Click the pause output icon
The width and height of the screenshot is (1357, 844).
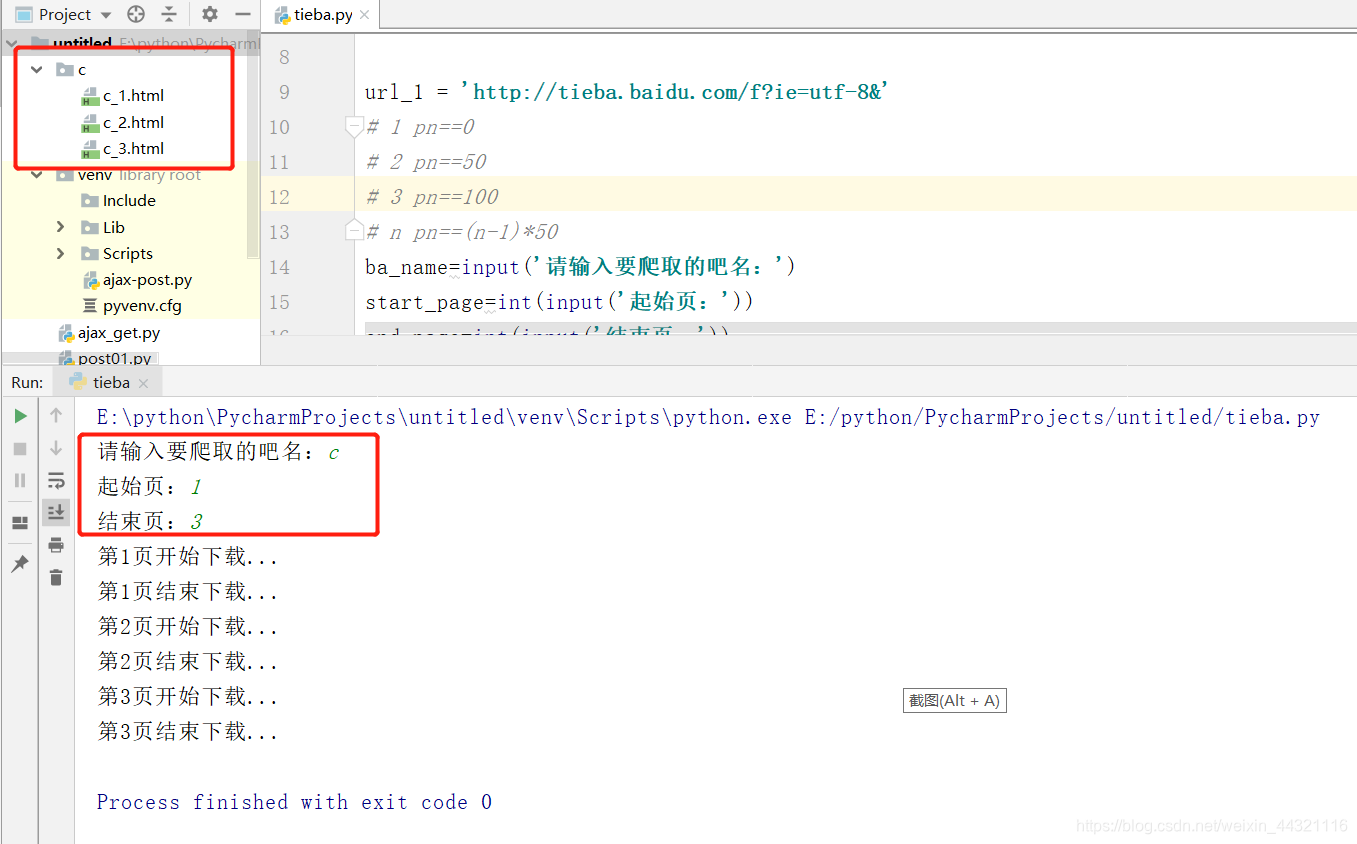[x=20, y=481]
